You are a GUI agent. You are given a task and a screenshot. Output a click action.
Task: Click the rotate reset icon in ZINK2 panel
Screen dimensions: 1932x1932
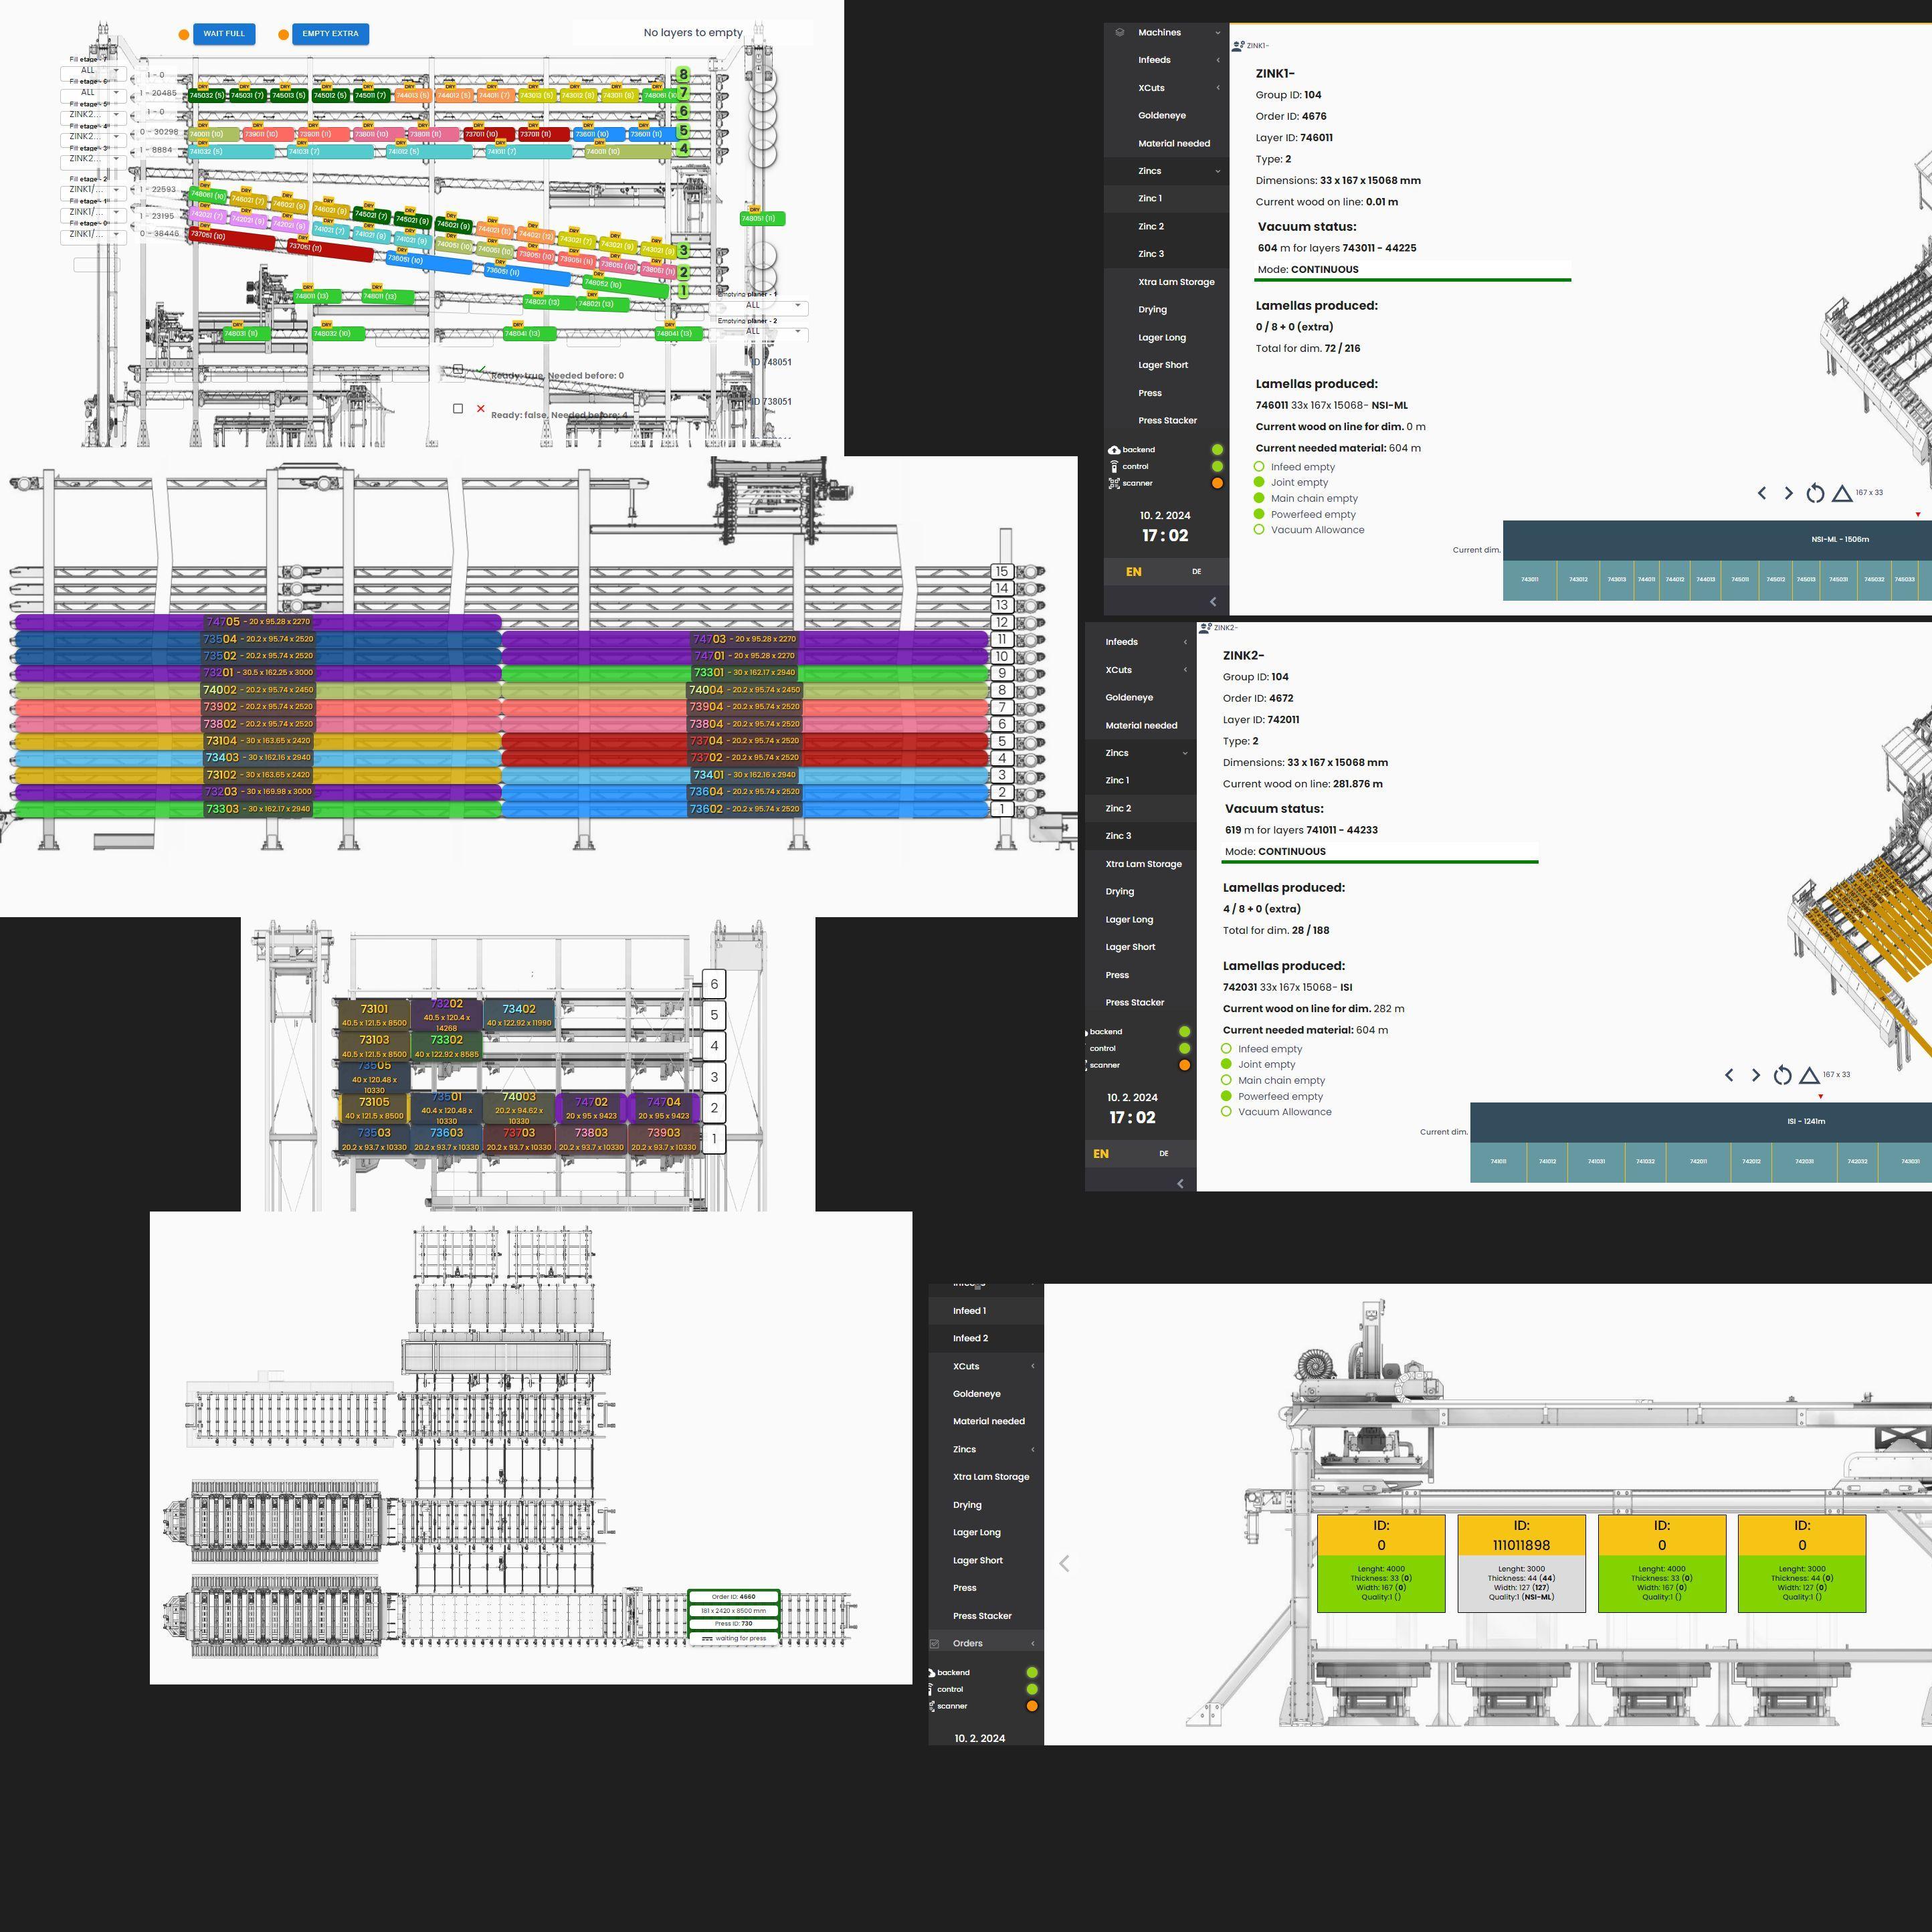(1782, 1075)
